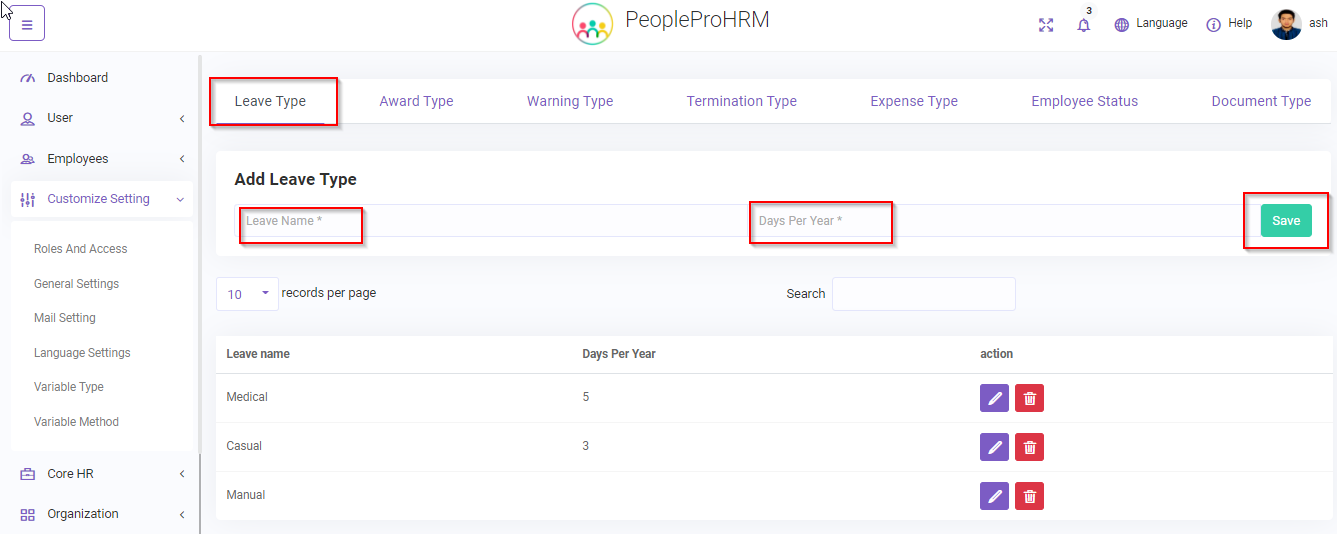Open the Roles And Access link
Screen dimensions: 1337x534
click(81, 249)
